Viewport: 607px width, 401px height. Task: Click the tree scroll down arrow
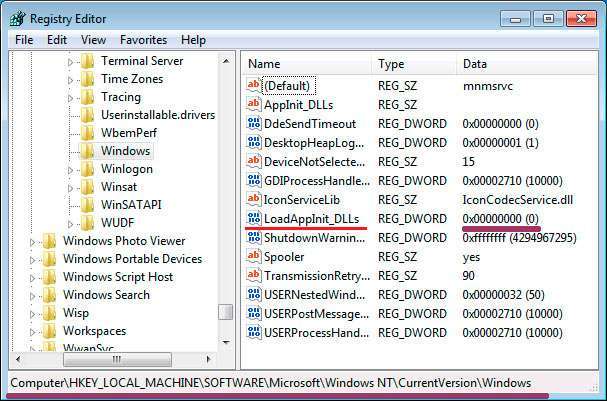click(226, 342)
